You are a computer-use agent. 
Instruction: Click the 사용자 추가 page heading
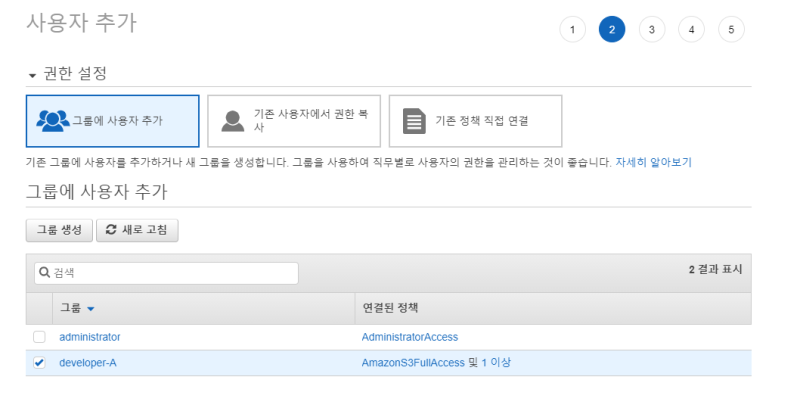click(x=81, y=23)
